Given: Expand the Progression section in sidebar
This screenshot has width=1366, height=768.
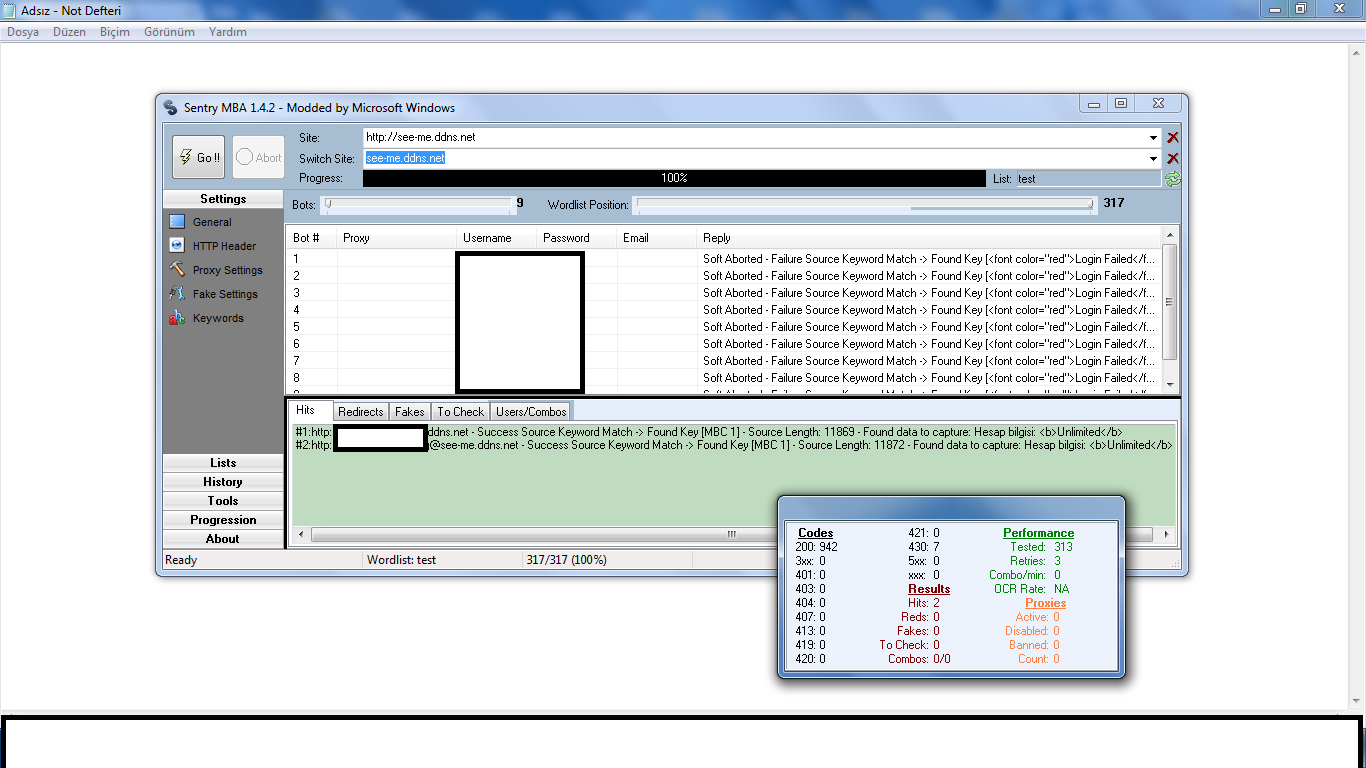Looking at the screenshot, I should coord(223,520).
